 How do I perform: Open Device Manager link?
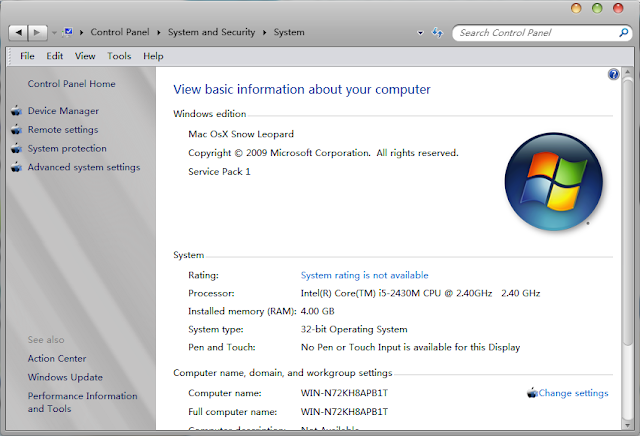(x=63, y=111)
